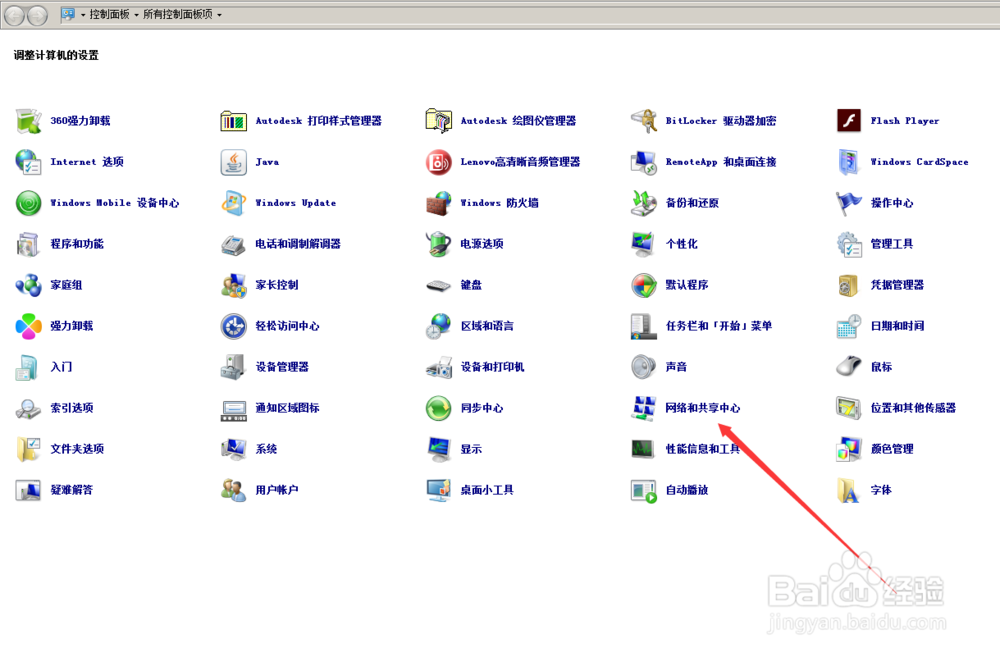Click the 索引选项 link text

(72, 408)
